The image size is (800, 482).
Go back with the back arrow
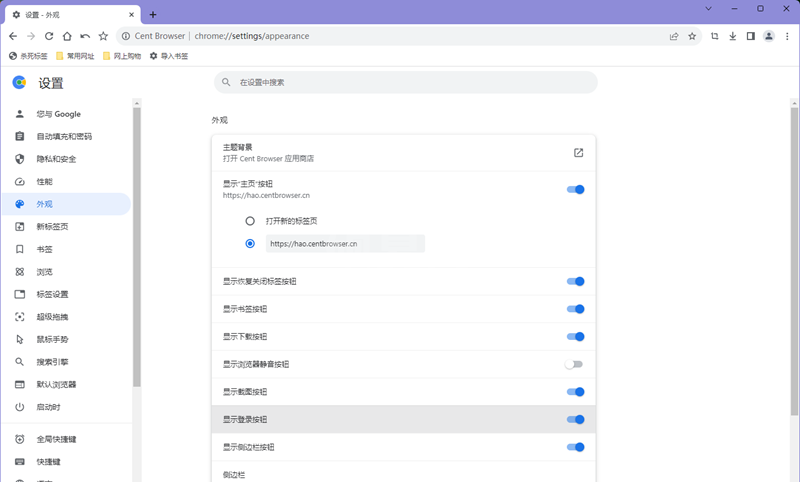(13, 36)
